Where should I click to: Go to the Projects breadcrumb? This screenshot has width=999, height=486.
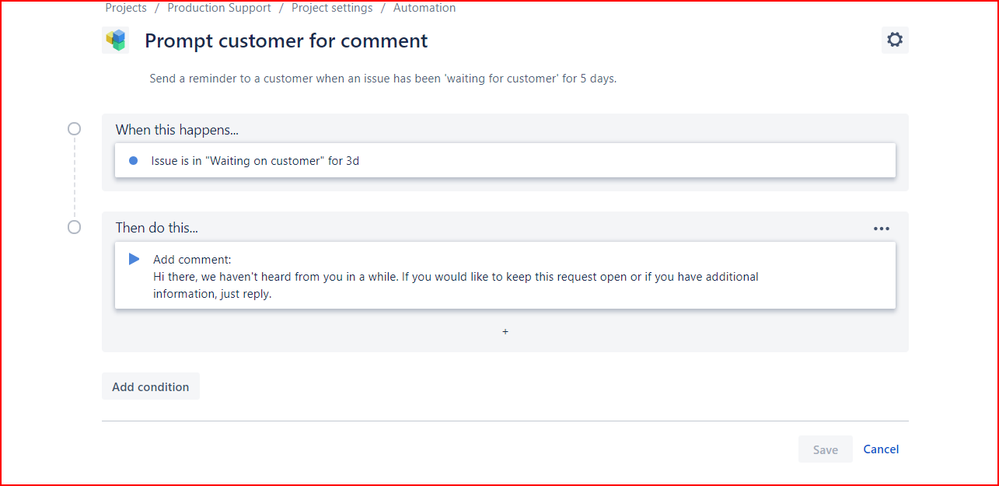pyautogui.click(x=126, y=8)
